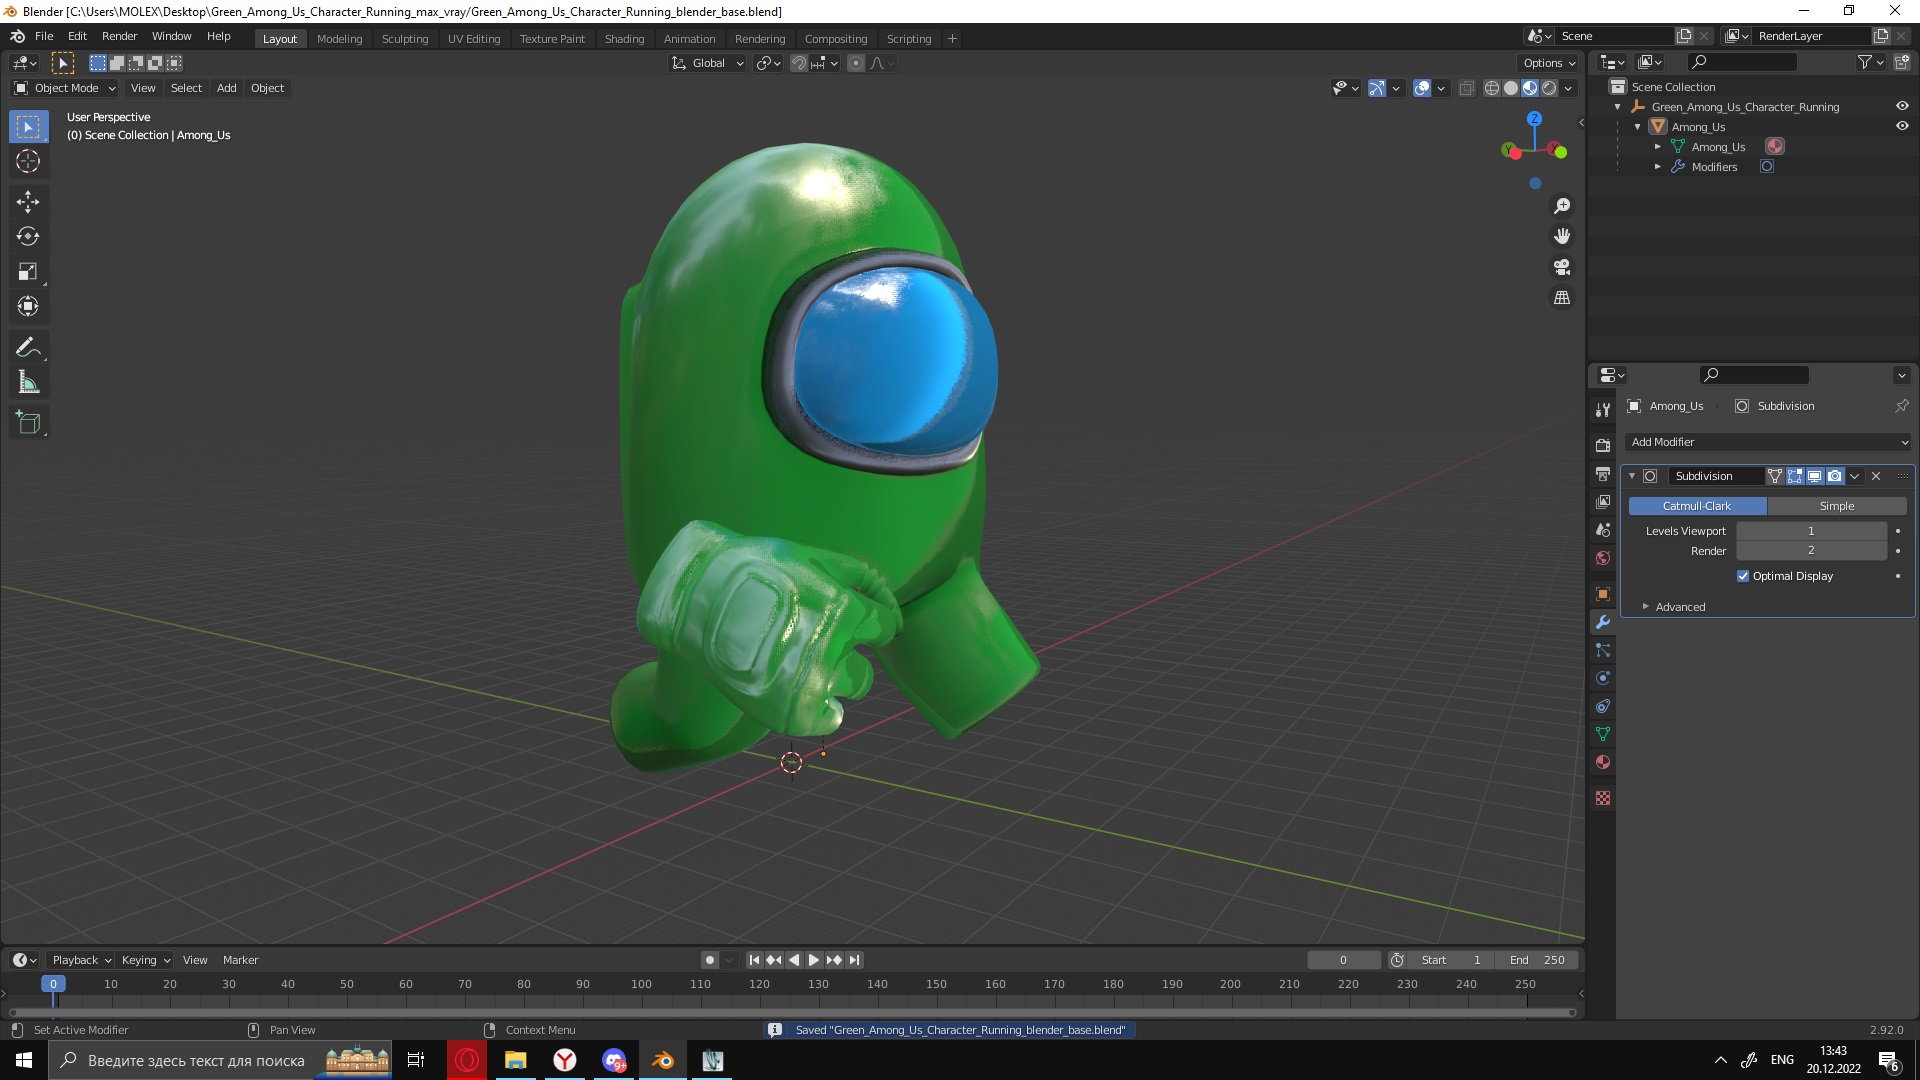The height and width of the screenshot is (1080, 1920).
Task: Toggle Subdivision On Cage display
Action: pos(1775,476)
